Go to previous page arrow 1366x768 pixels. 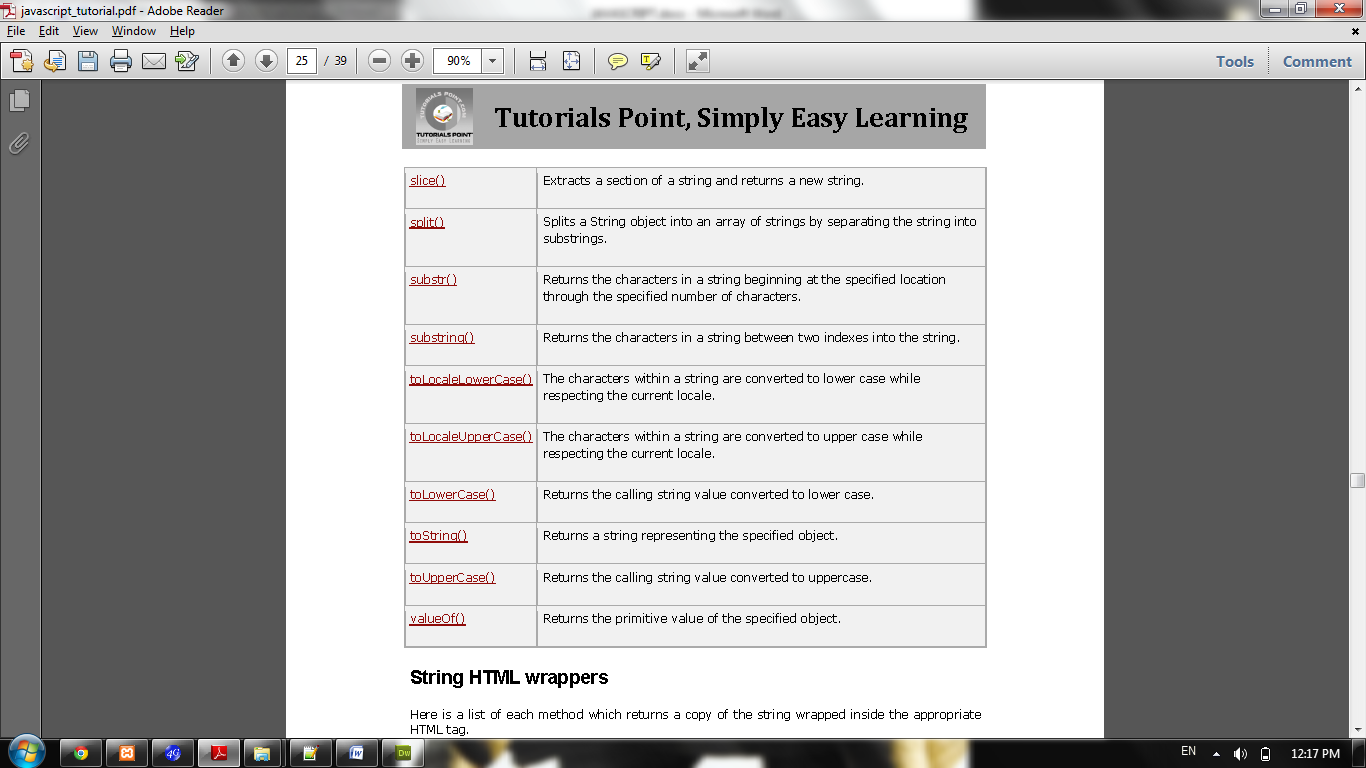click(233, 61)
